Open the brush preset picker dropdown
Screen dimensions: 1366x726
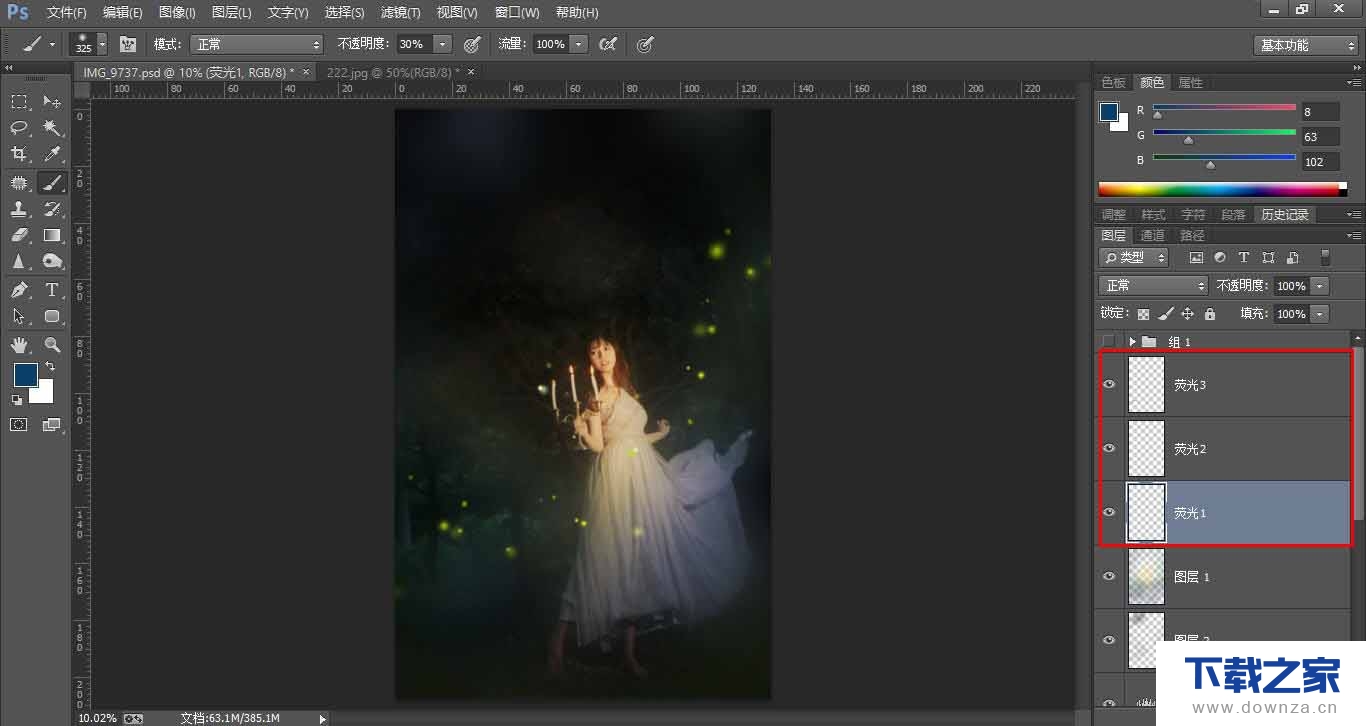[x=103, y=45]
